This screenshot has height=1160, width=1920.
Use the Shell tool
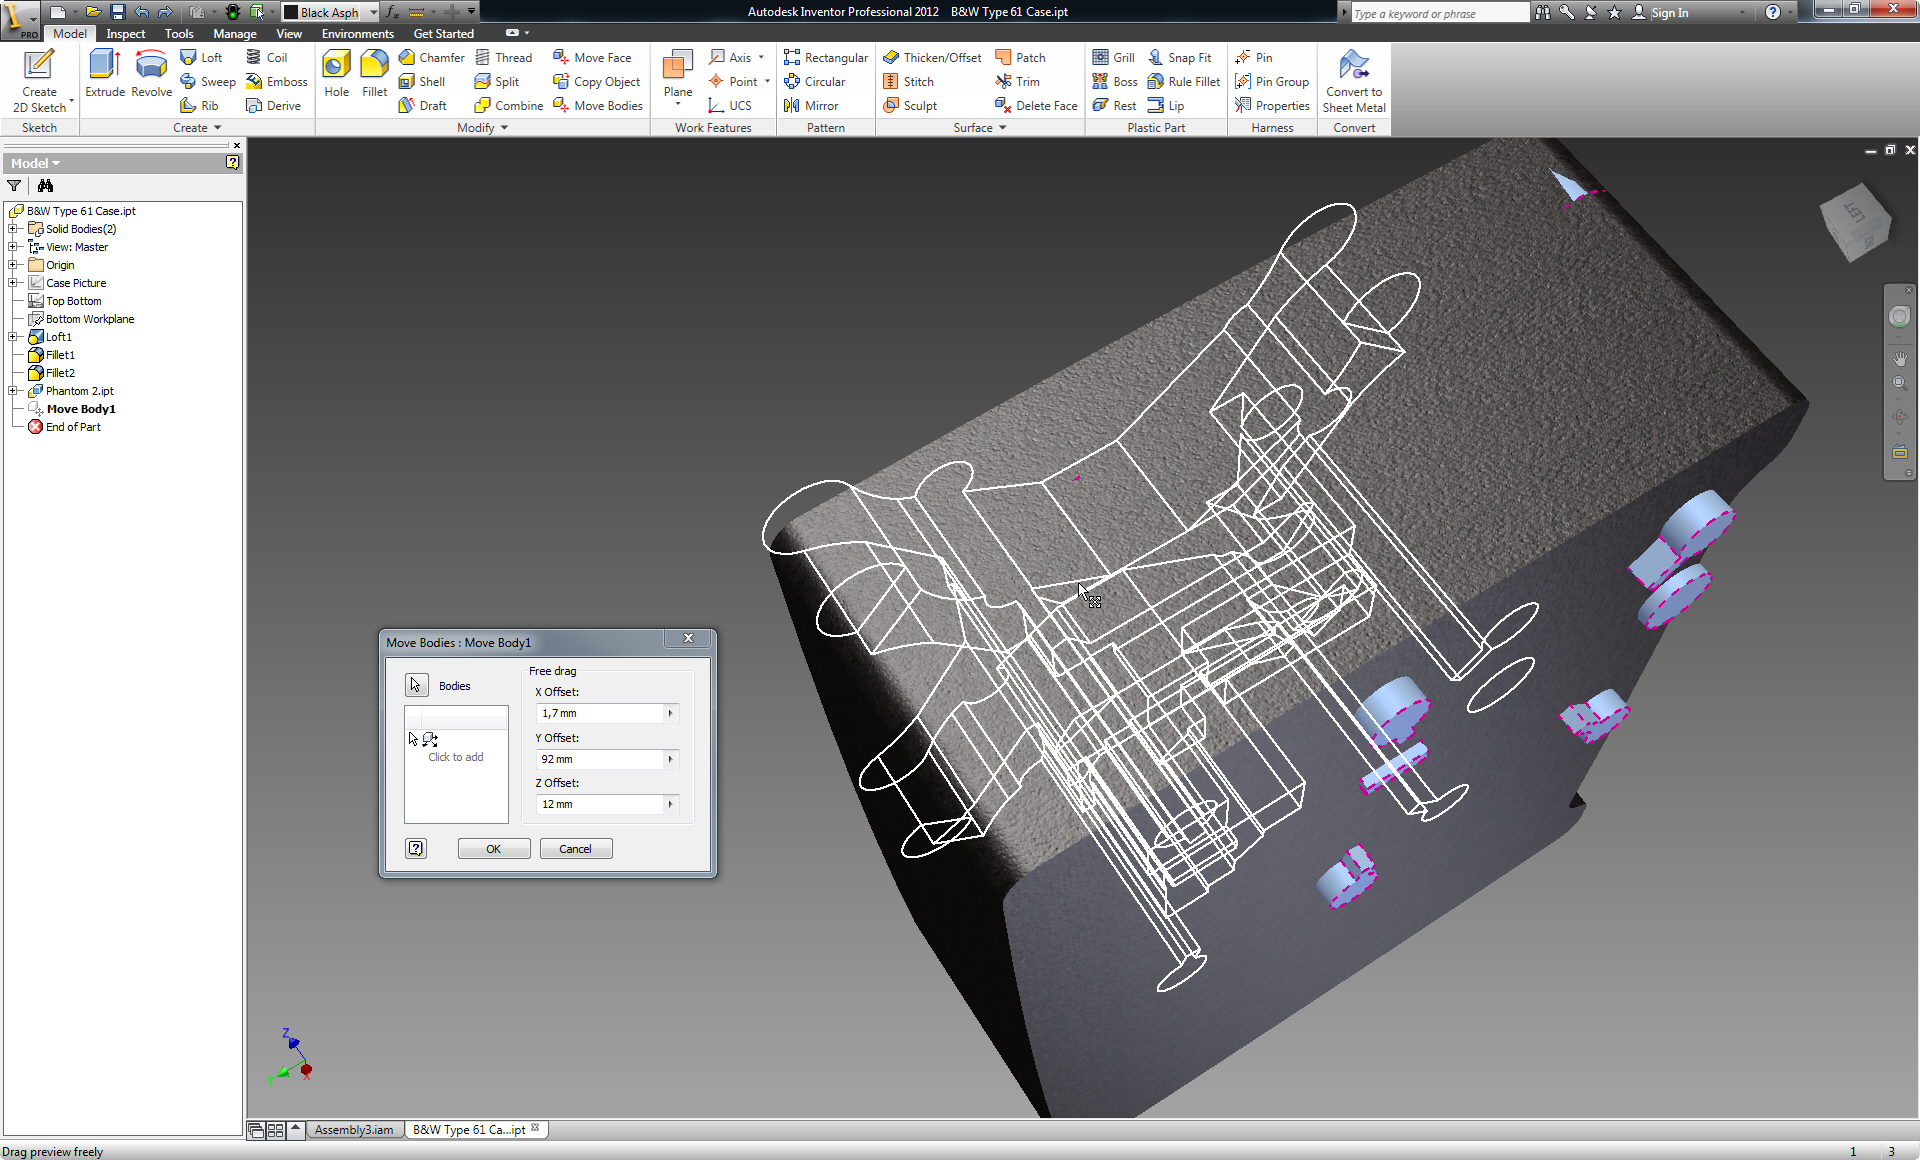click(421, 82)
